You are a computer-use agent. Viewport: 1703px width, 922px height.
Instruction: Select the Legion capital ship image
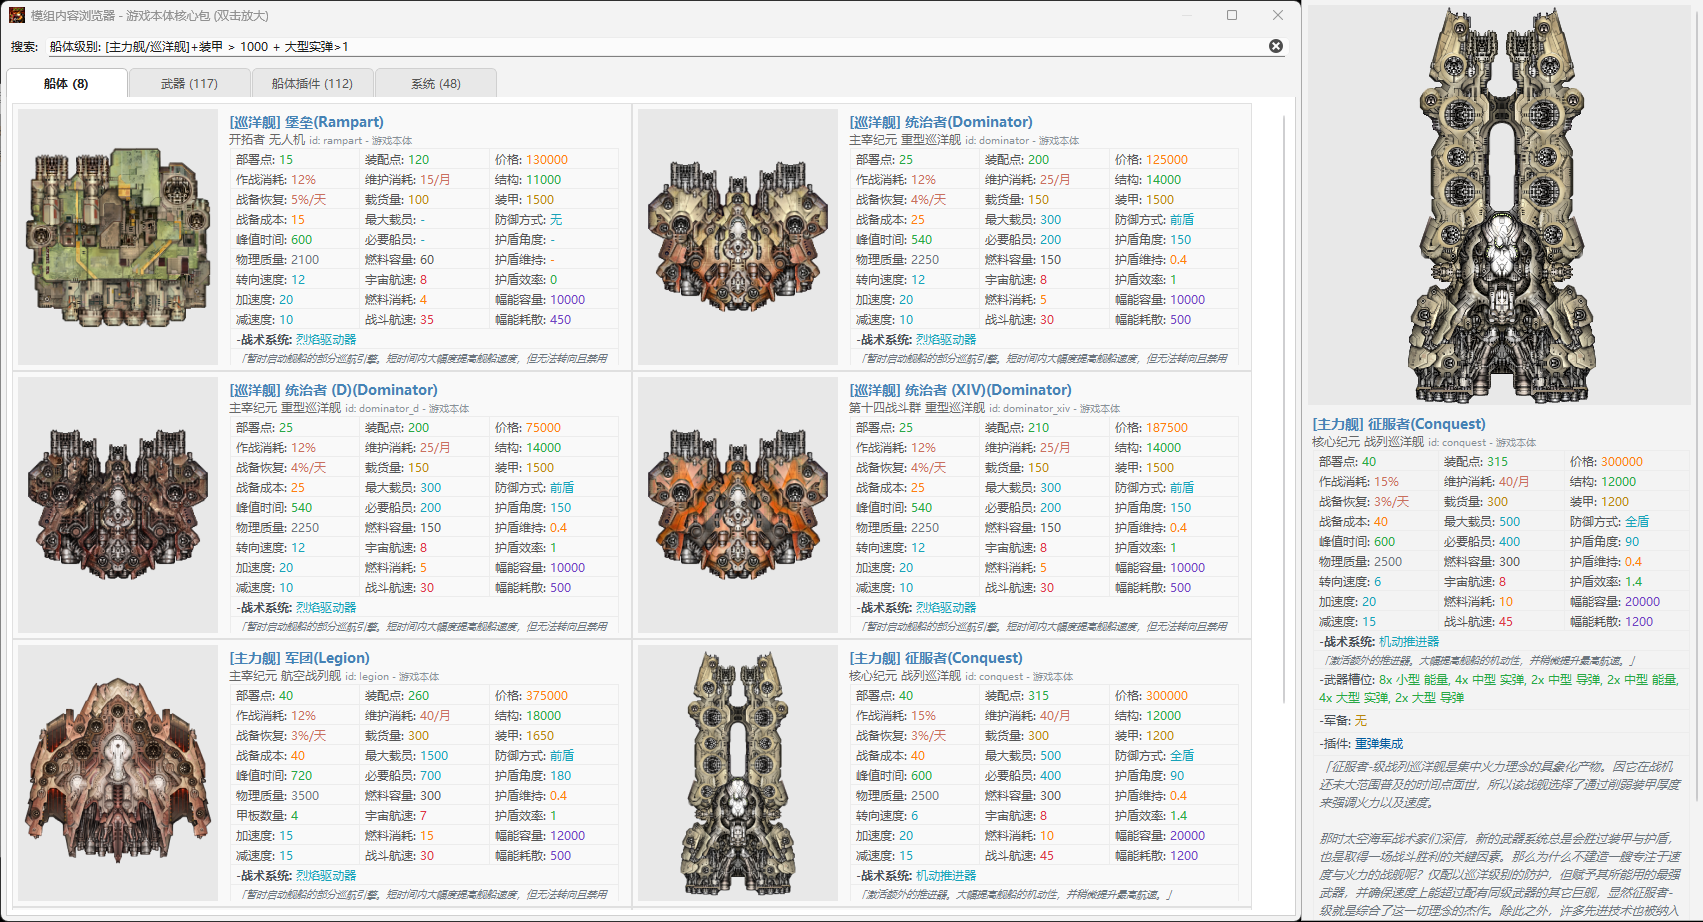[x=118, y=772]
